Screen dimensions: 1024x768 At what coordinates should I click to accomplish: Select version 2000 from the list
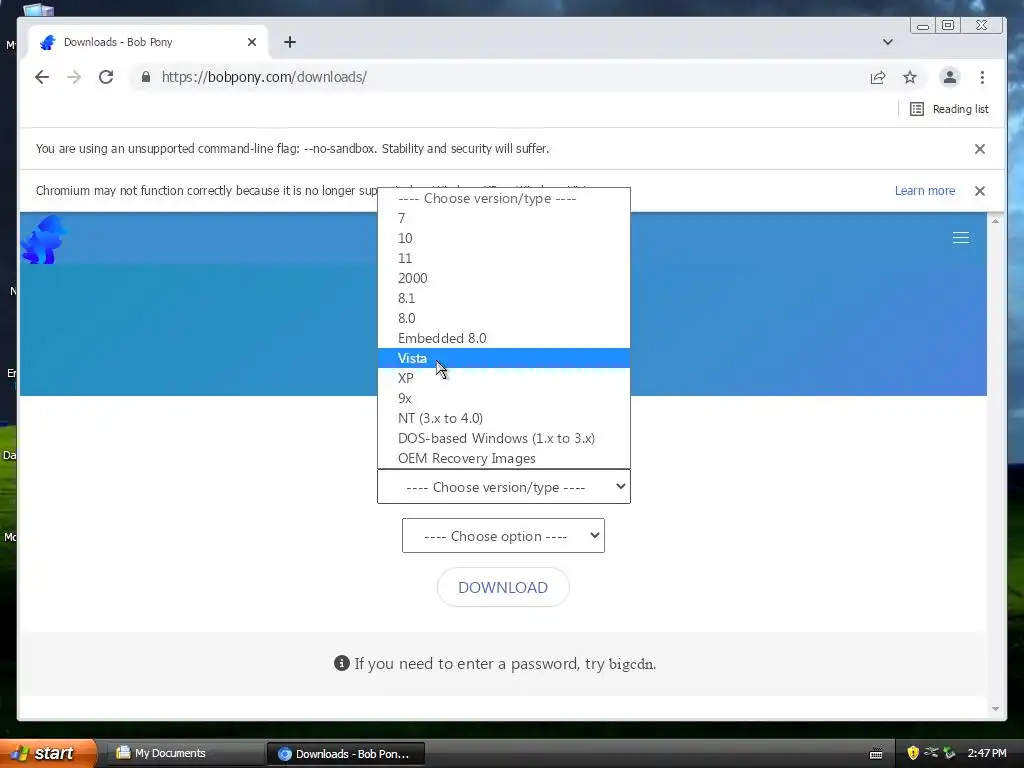tap(504, 278)
